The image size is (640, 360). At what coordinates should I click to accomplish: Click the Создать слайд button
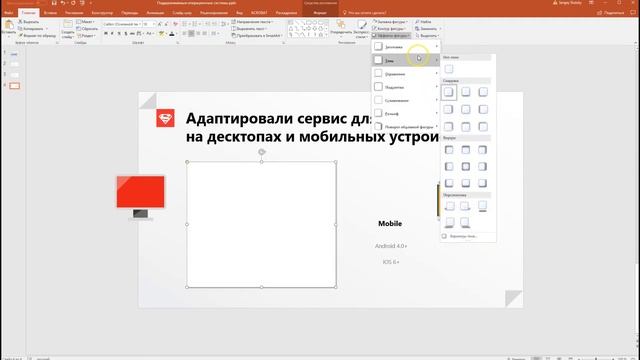click(x=68, y=29)
